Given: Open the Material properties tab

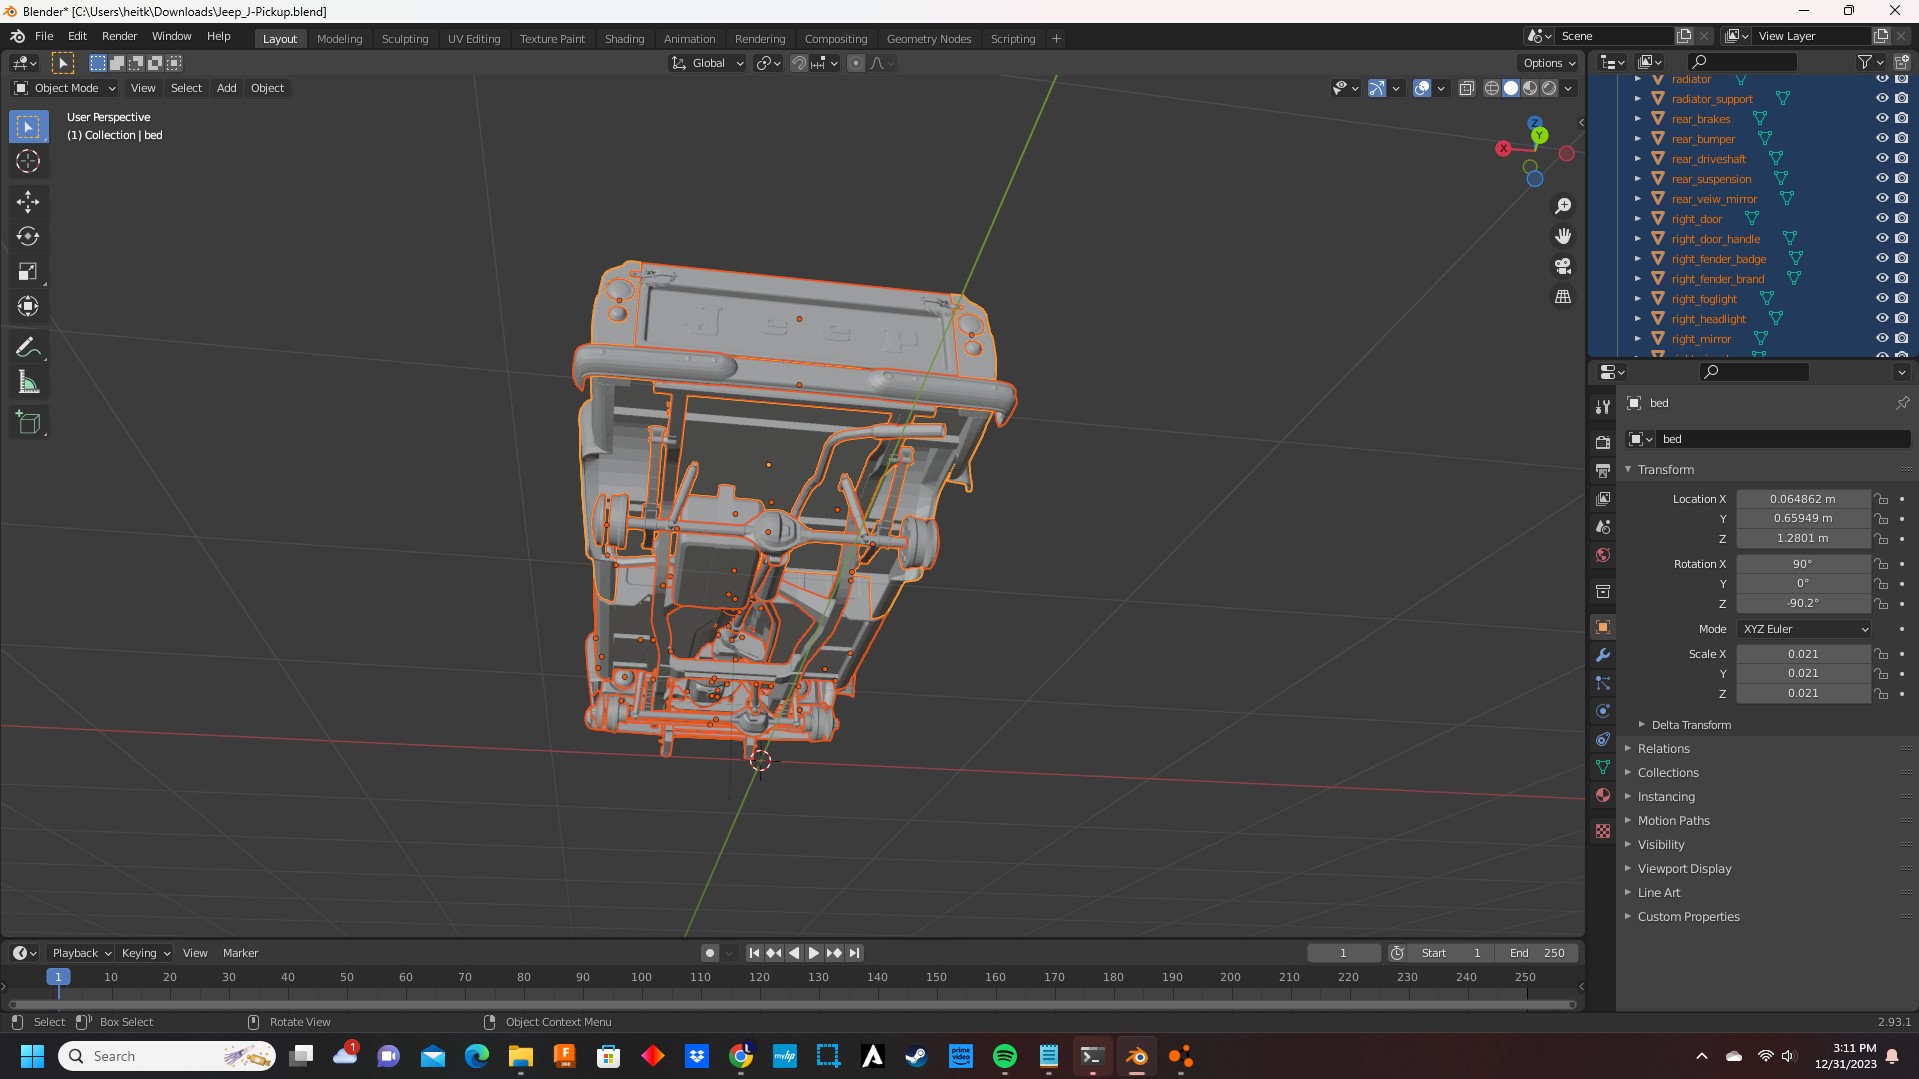Looking at the screenshot, I should pyautogui.click(x=1603, y=795).
